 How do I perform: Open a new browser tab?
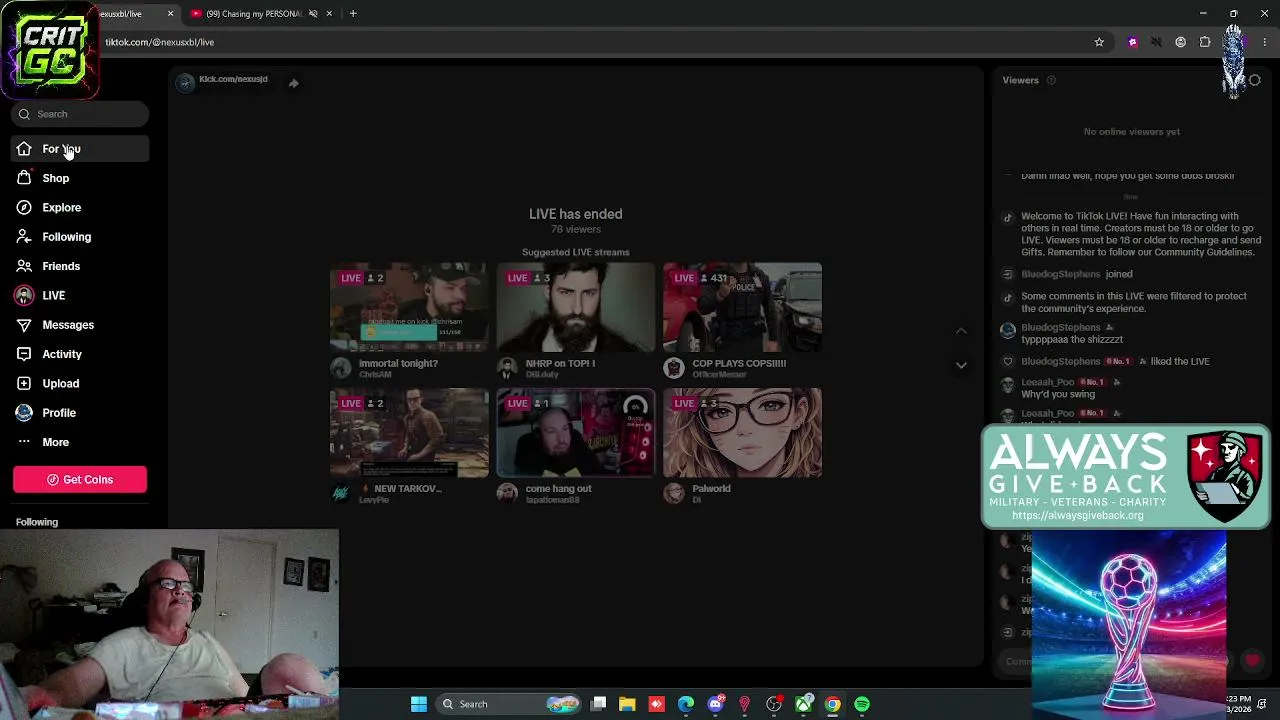353,14
